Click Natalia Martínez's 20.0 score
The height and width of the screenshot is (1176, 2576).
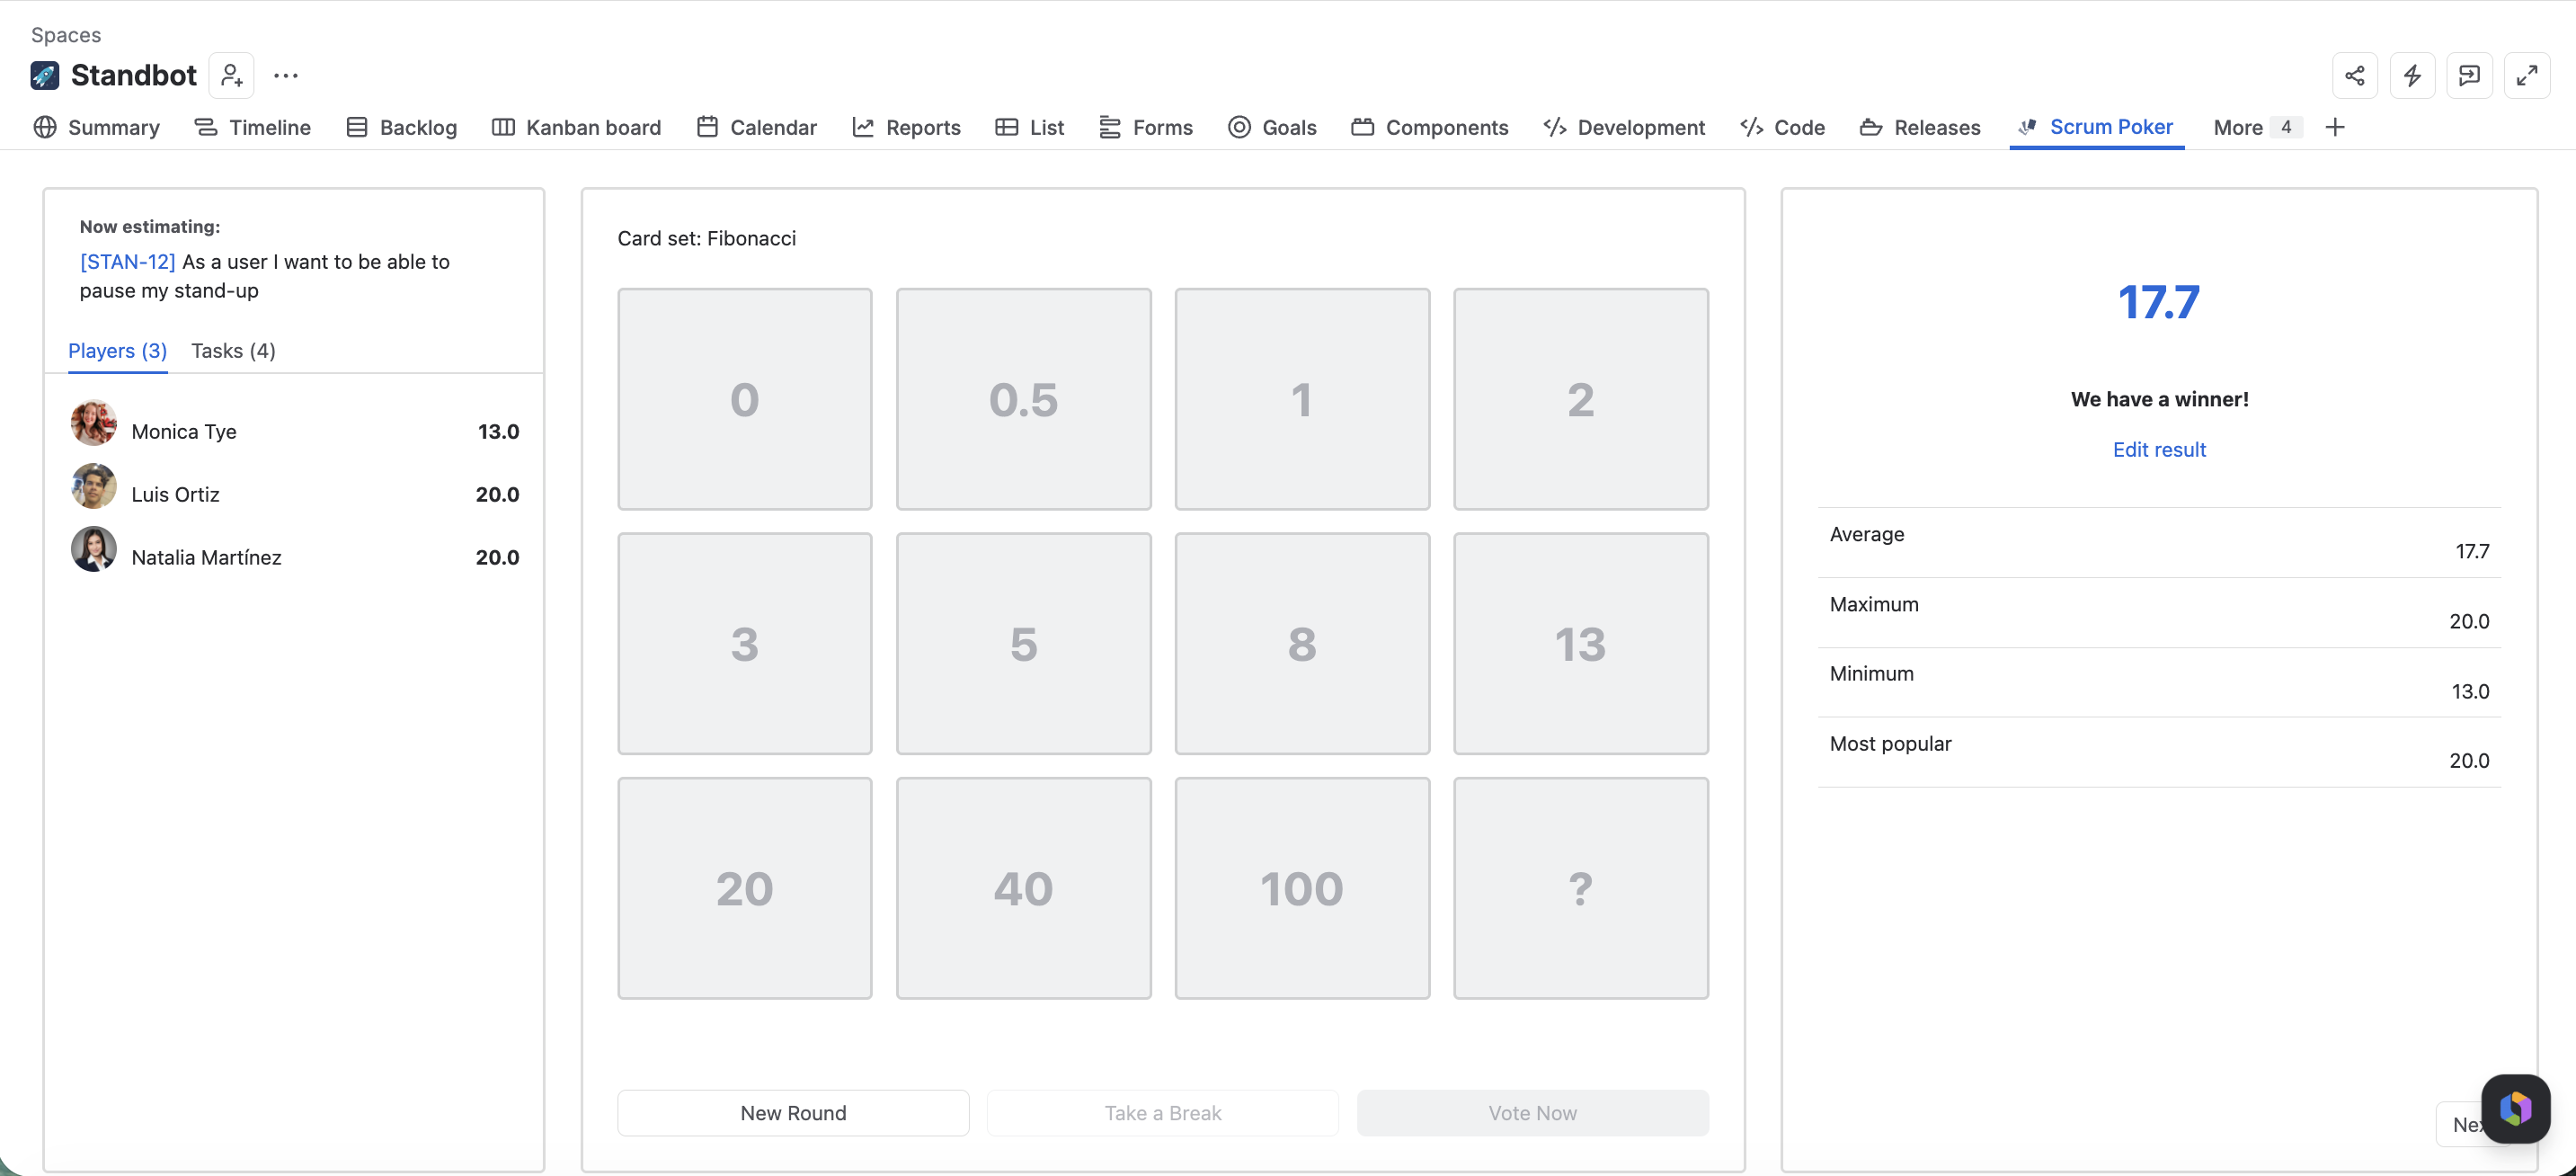tap(497, 557)
